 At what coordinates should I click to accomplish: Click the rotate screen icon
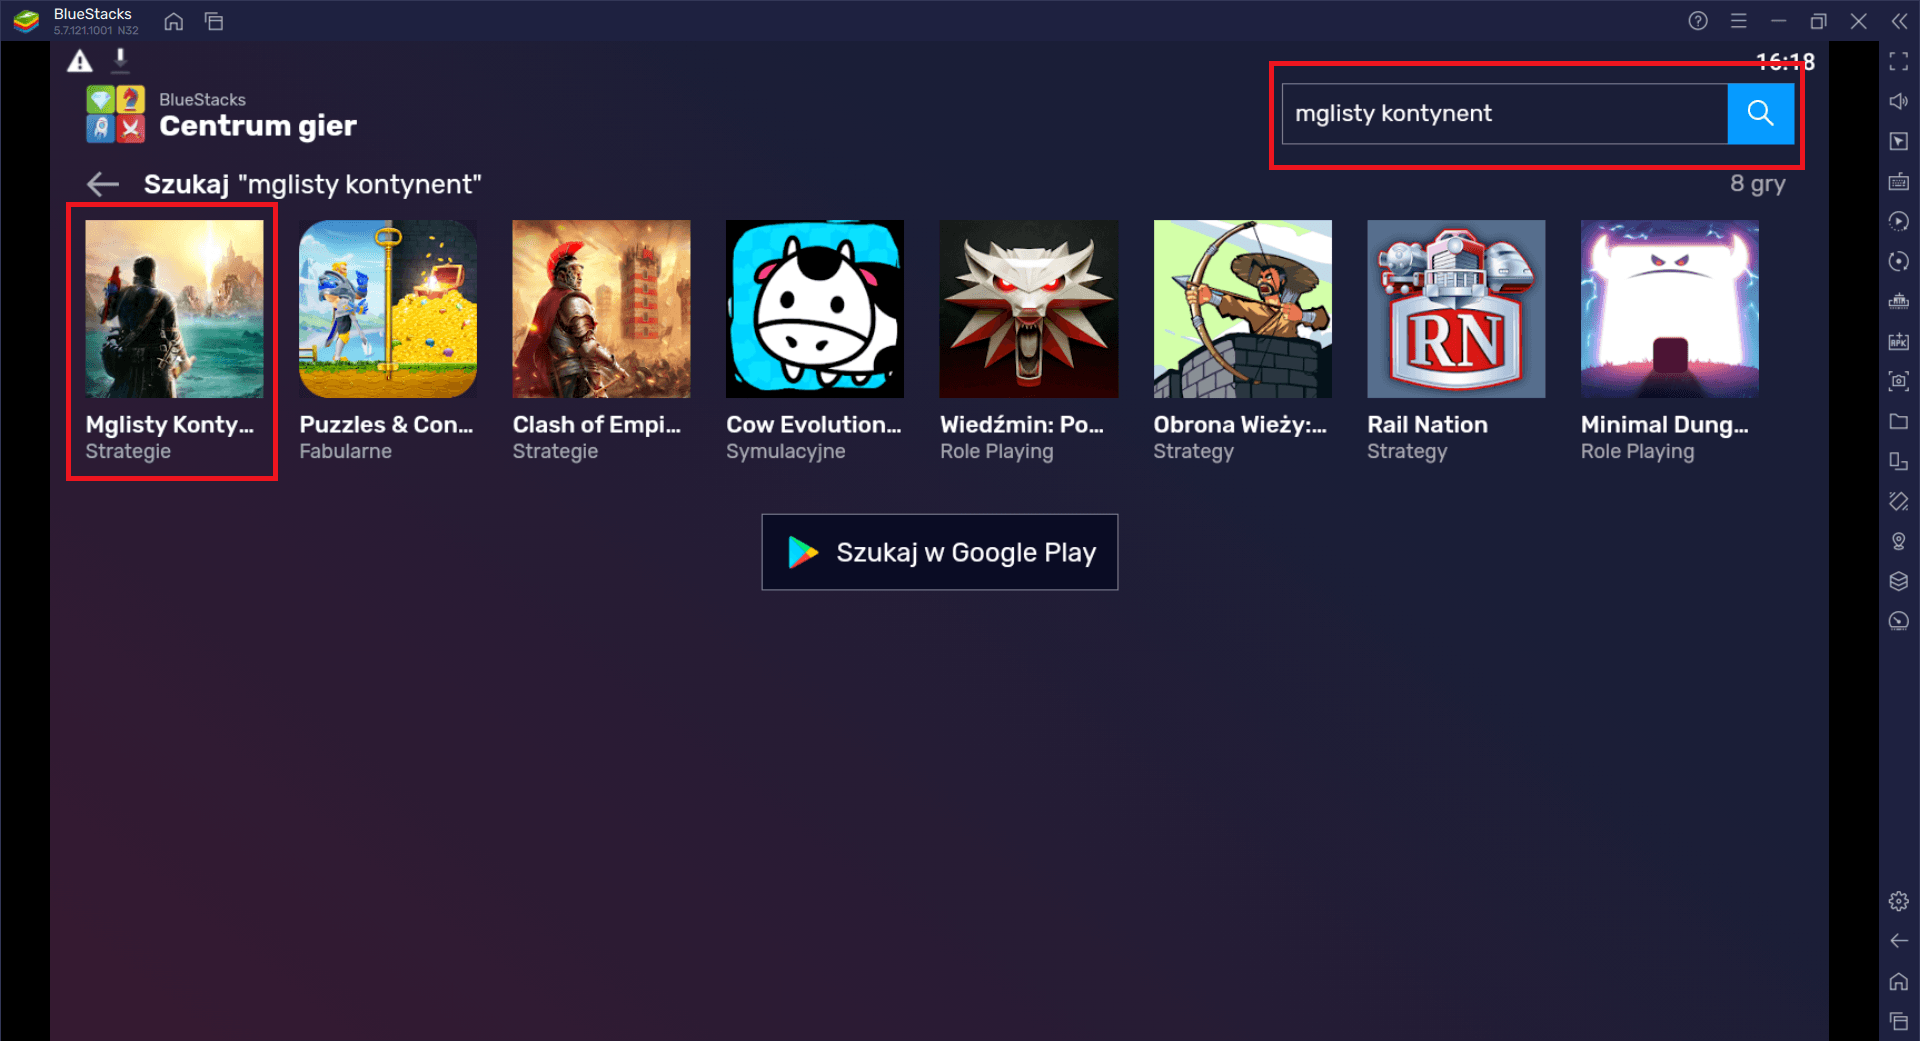click(1898, 501)
